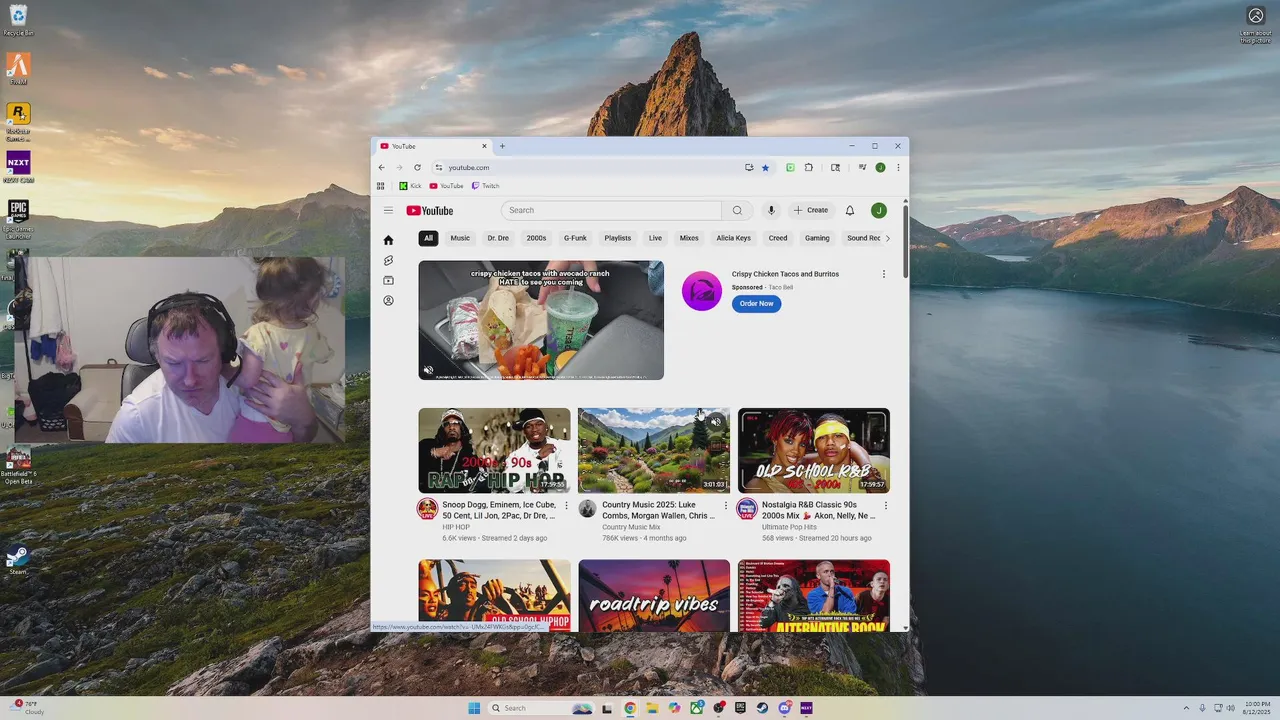Click the Windows taskbar search box
The height and width of the screenshot is (720, 1280).
pyautogui.click(x=541, y=708)
